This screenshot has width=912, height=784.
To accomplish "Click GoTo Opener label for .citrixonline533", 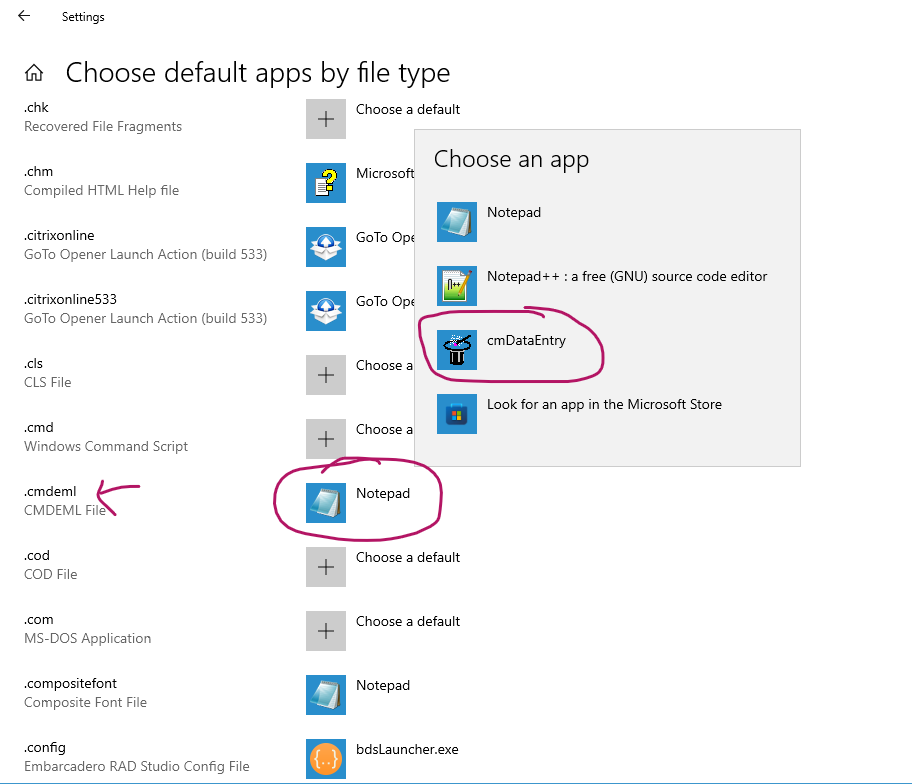I will tap(385, 301).
